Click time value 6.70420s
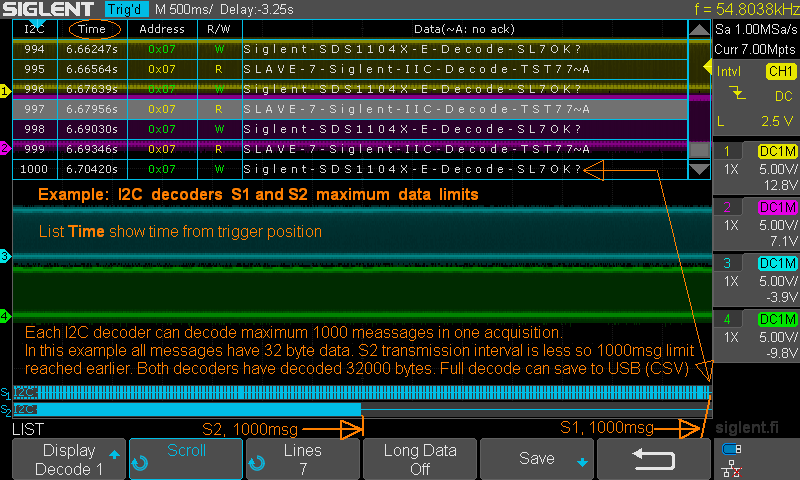This screenshot has height=480, width=800. [x=92, y=169]
